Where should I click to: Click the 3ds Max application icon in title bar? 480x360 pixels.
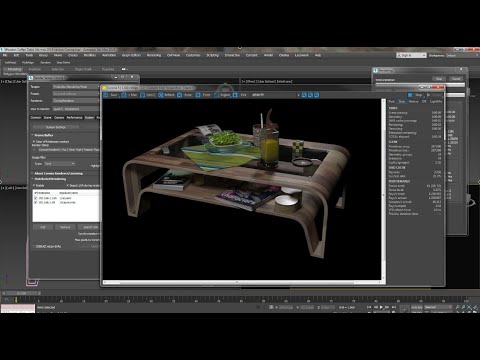[x=3, y=50]
